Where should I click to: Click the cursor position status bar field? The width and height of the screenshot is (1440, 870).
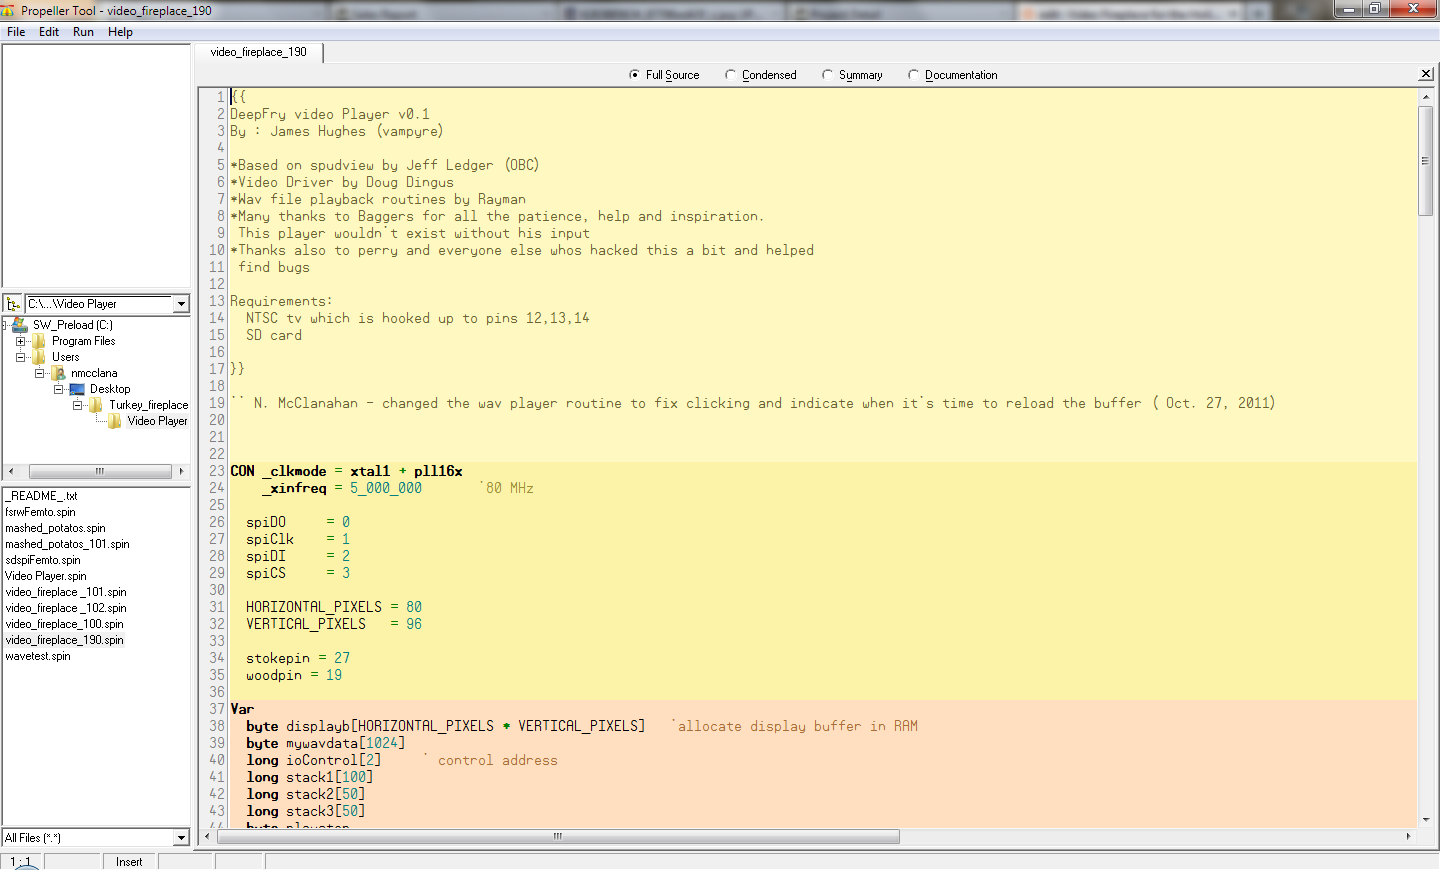pos(21,862)
